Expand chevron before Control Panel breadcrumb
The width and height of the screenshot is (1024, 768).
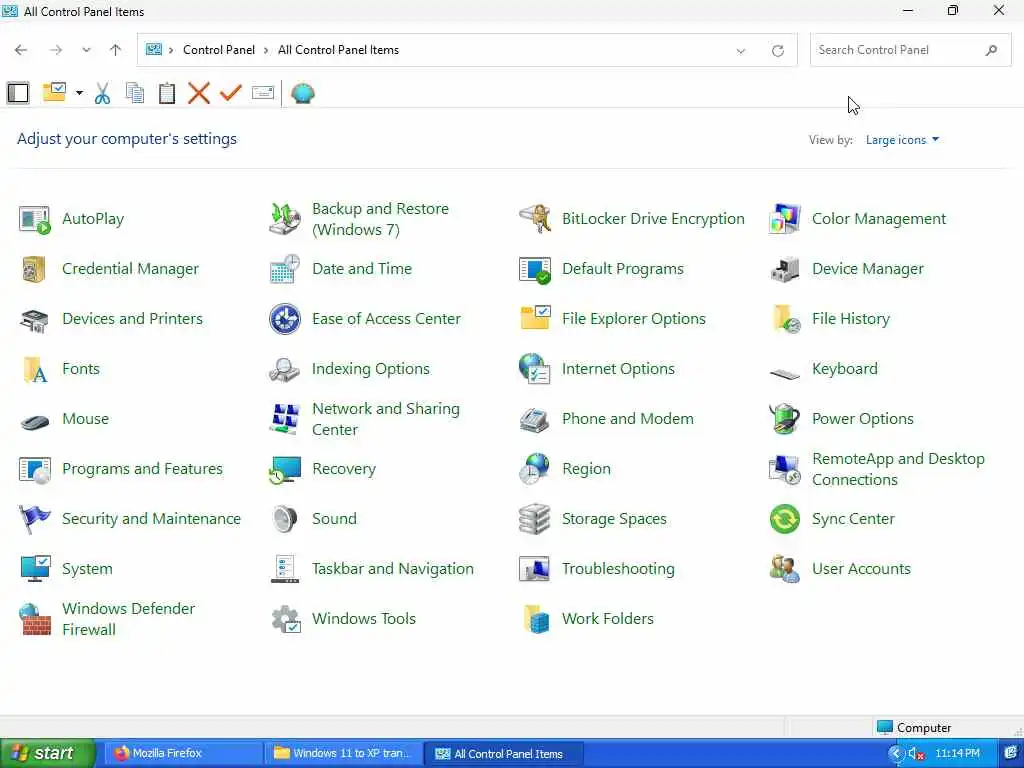pos(171,50)
